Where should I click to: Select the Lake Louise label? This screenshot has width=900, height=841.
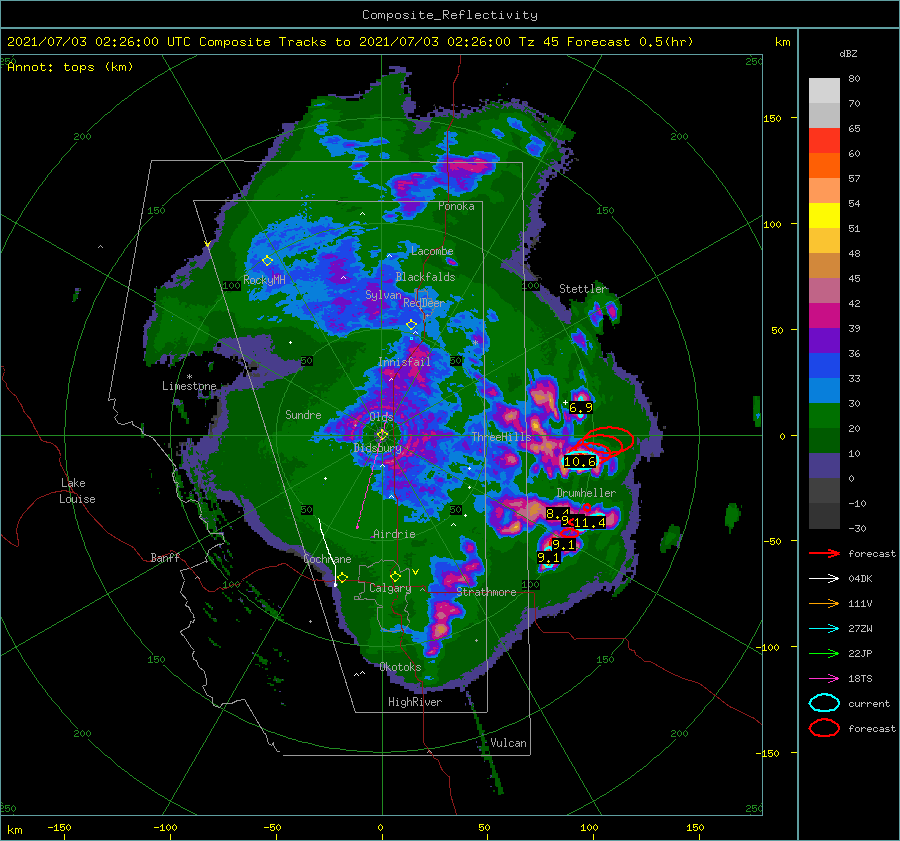tap(78, 491)
